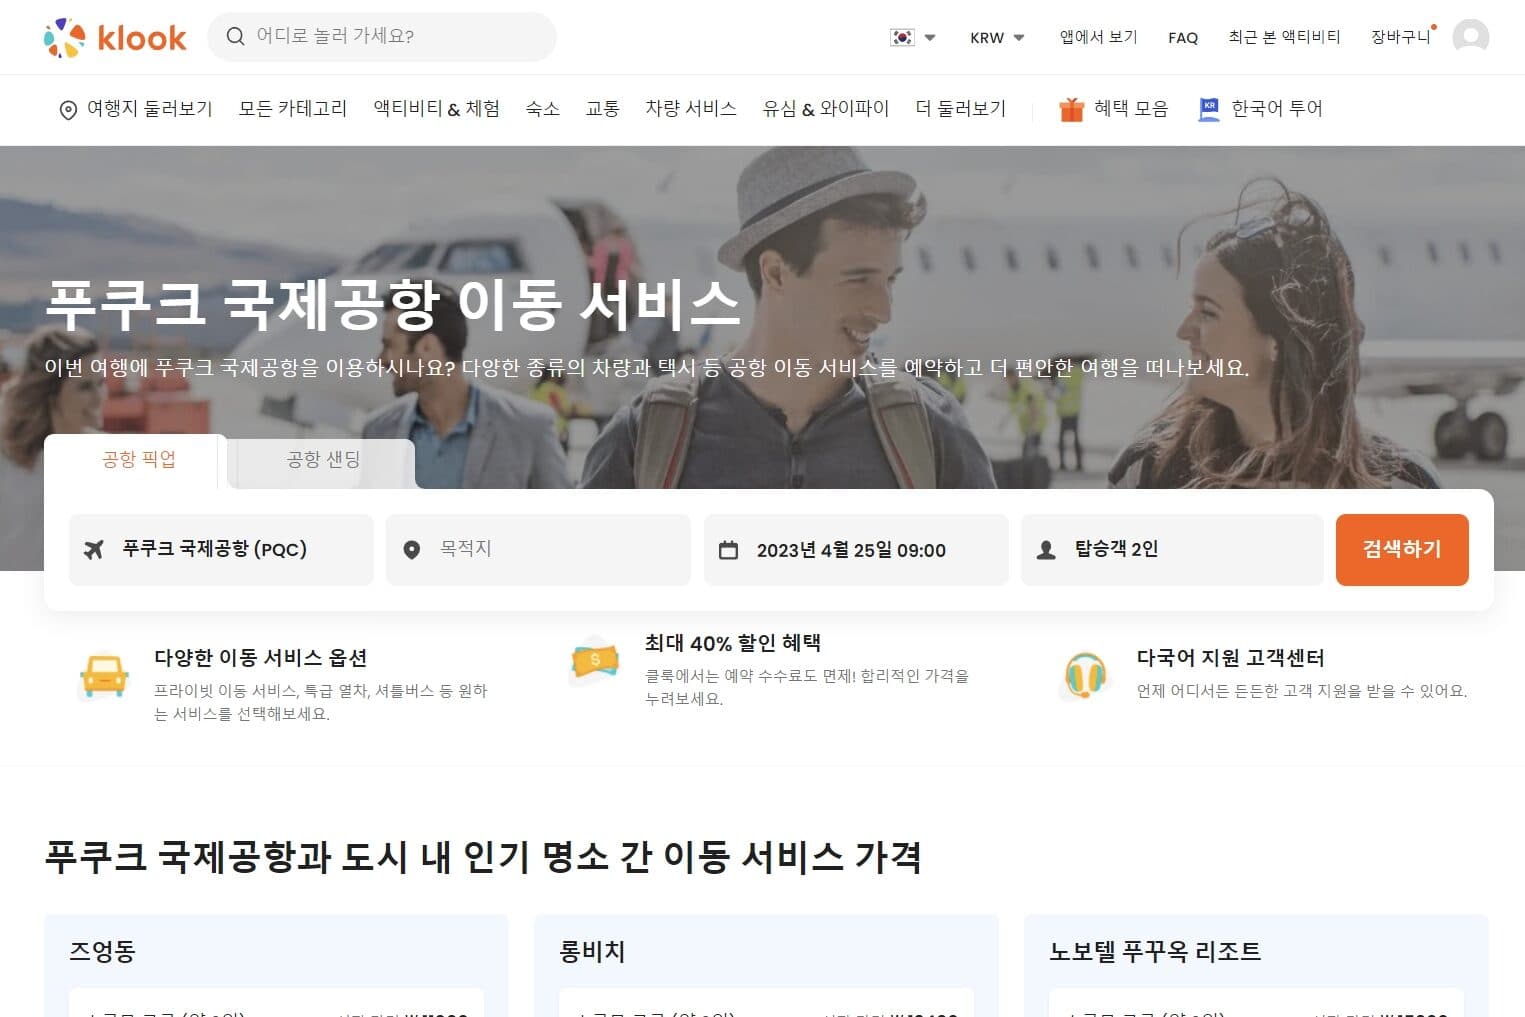Click the location pin for destinations
Screen dimensions: 1525x1017
68,110
